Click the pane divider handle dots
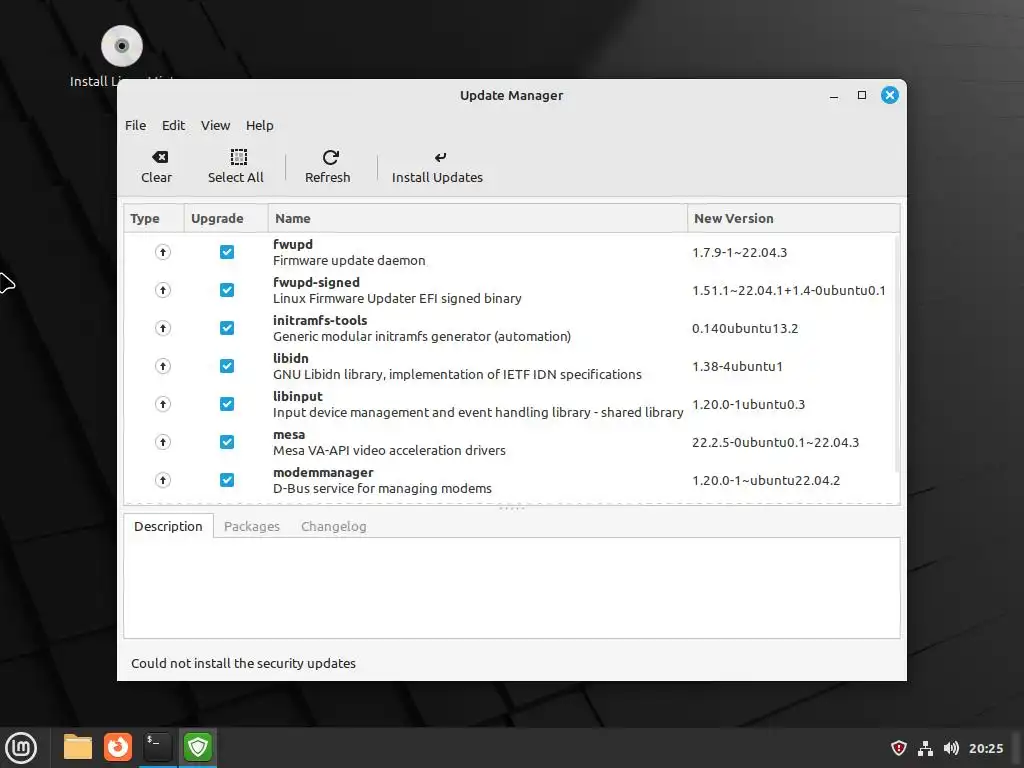Screen dimensions: 1024x768 [511, 508]
